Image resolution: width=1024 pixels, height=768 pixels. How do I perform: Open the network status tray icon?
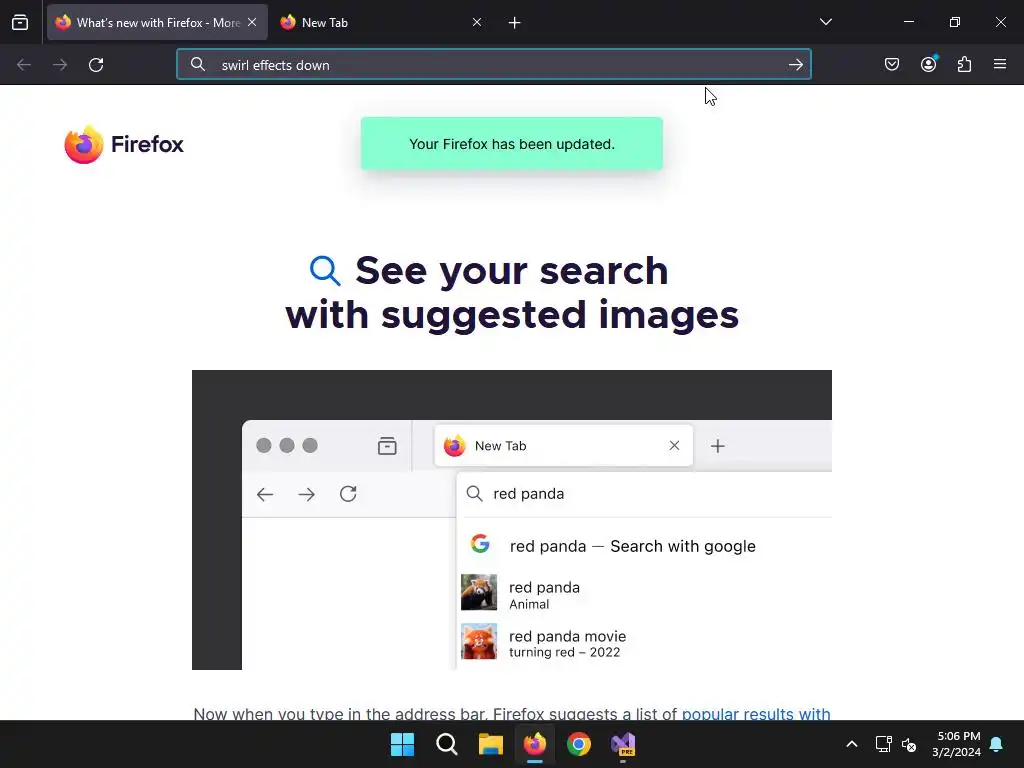click(884, 744)
